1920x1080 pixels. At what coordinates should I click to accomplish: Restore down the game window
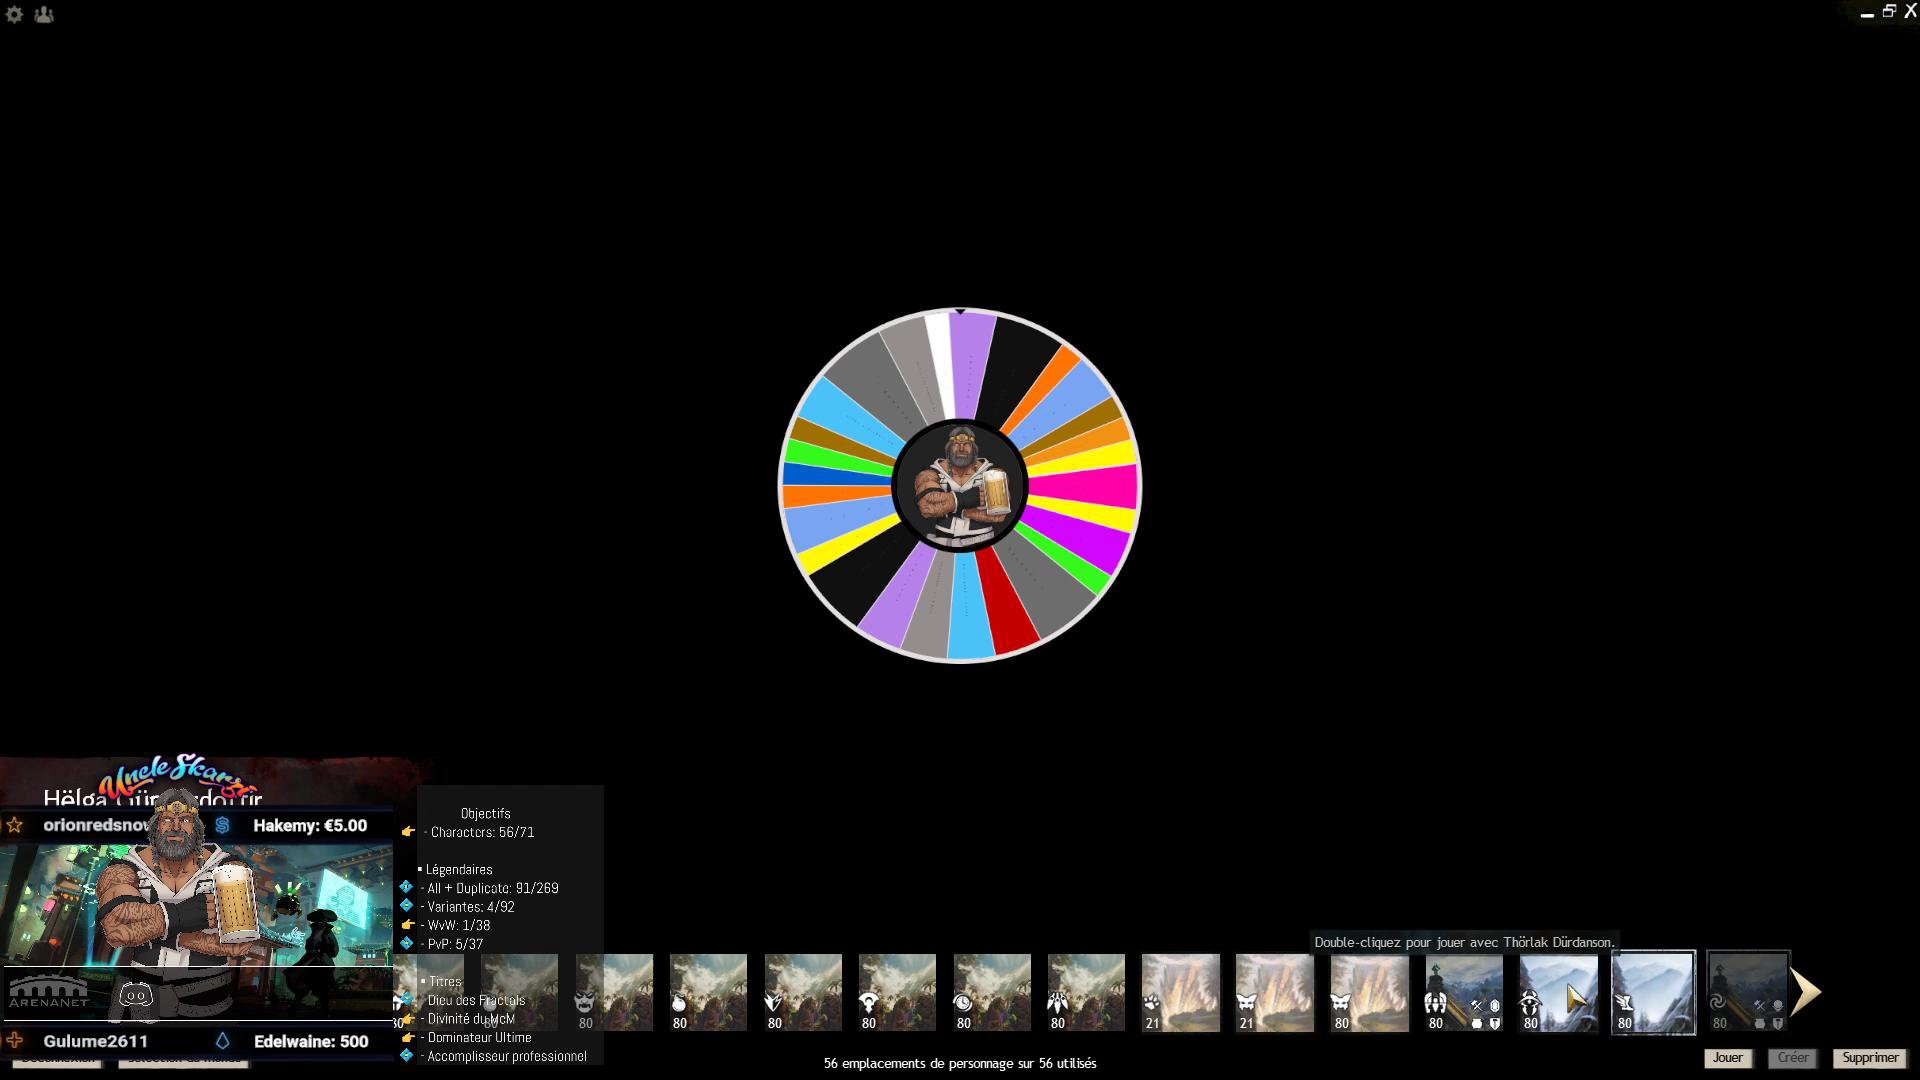click(x=1889, y=11)
